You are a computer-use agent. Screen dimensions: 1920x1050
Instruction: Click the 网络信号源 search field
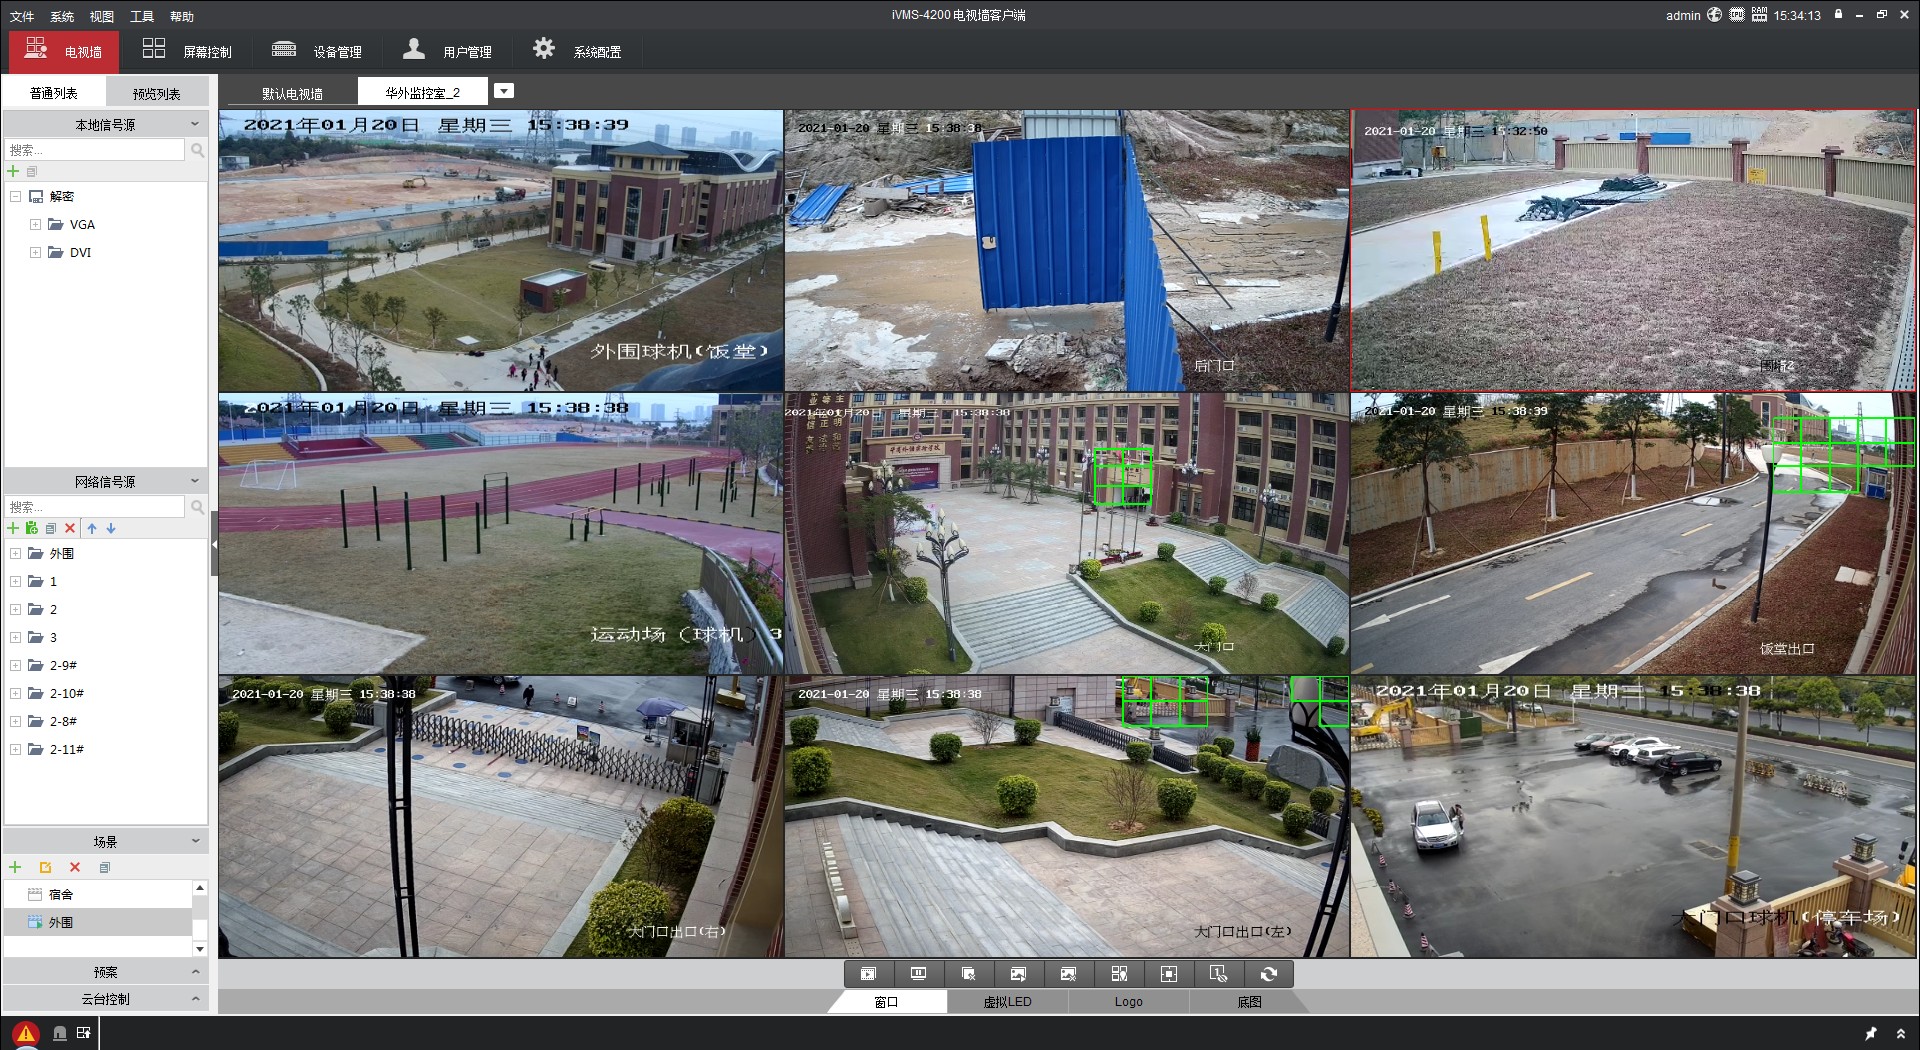95,507
